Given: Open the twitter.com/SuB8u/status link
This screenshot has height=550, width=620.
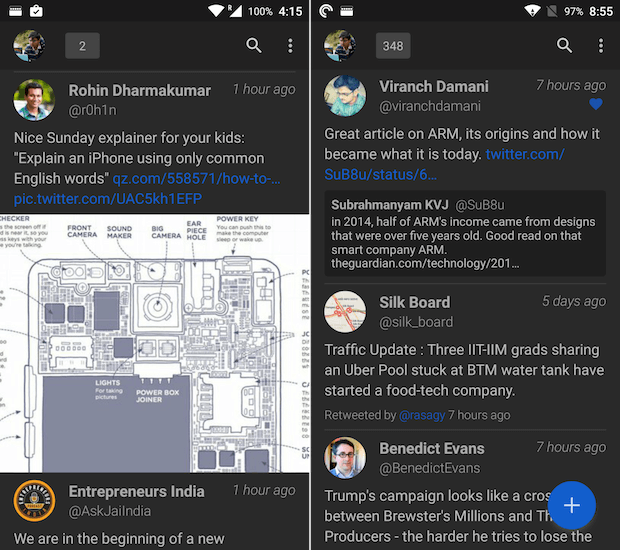Looking at the screenshot, I should tap(444, 164).
